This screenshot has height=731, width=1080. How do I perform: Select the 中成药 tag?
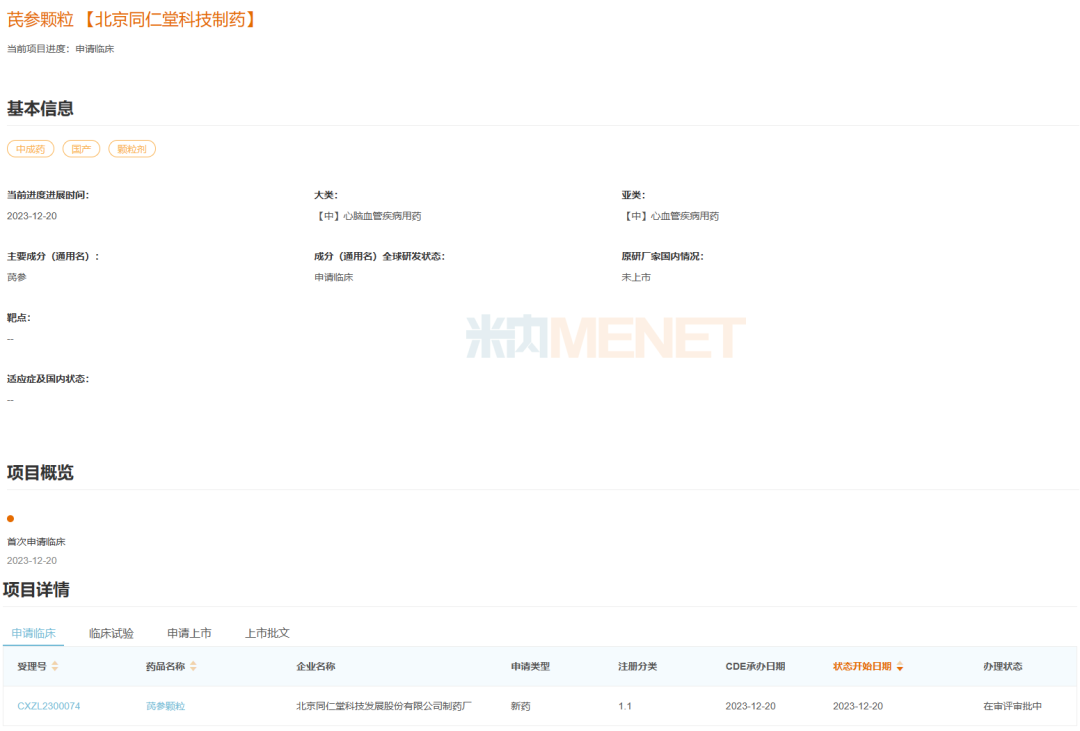pos(31,149)
